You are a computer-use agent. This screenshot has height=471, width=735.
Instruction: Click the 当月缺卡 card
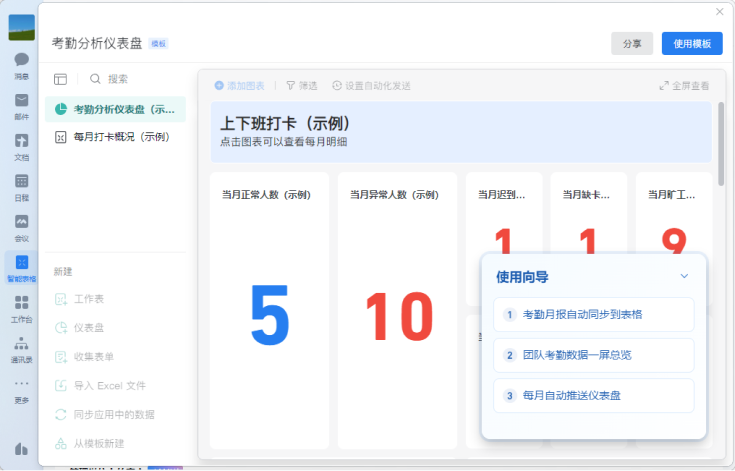pyautogui.click(x=588, y=213)
